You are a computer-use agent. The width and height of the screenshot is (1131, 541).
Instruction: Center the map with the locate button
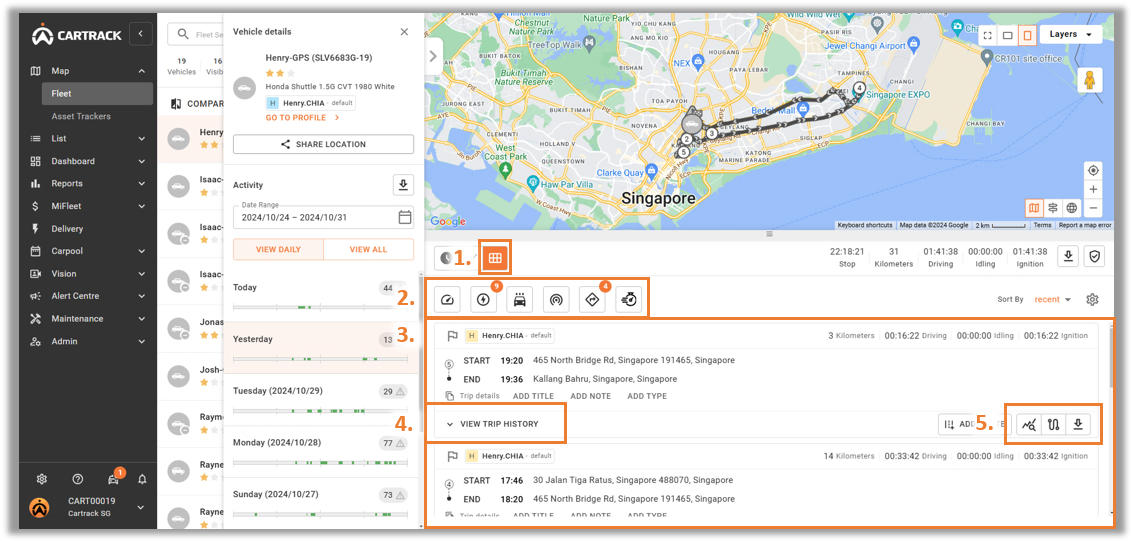[x=1093, y=170]
